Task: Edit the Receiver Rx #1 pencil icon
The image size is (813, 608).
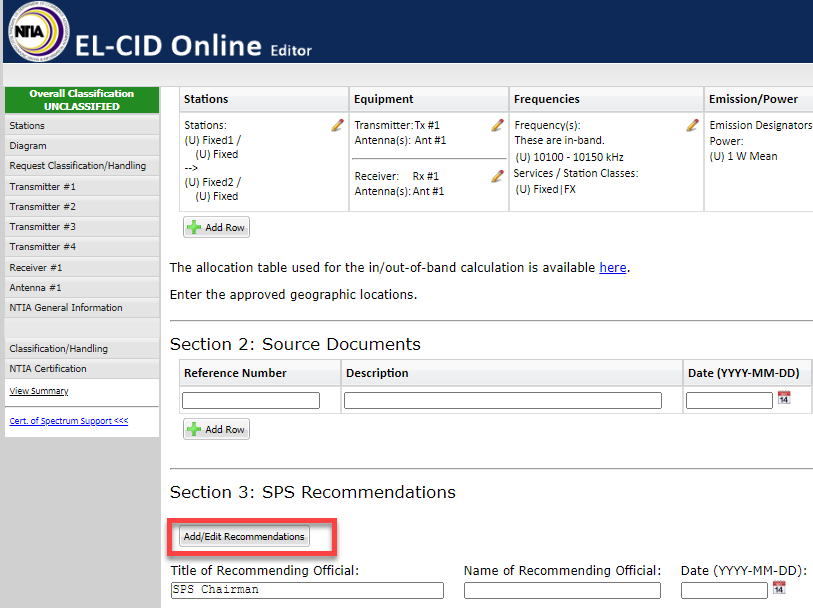Action: [x=497, y=176]
